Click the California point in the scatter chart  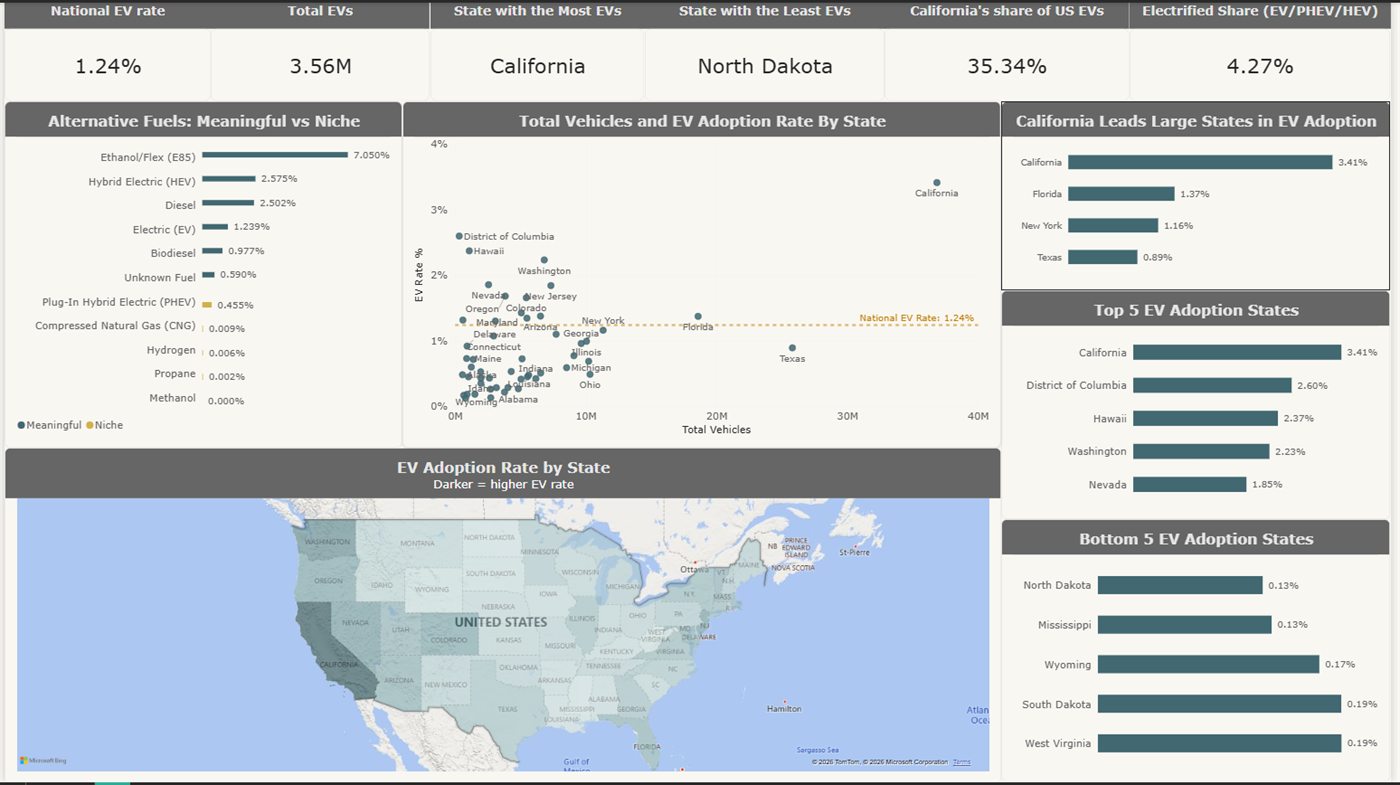coord(937,183)
